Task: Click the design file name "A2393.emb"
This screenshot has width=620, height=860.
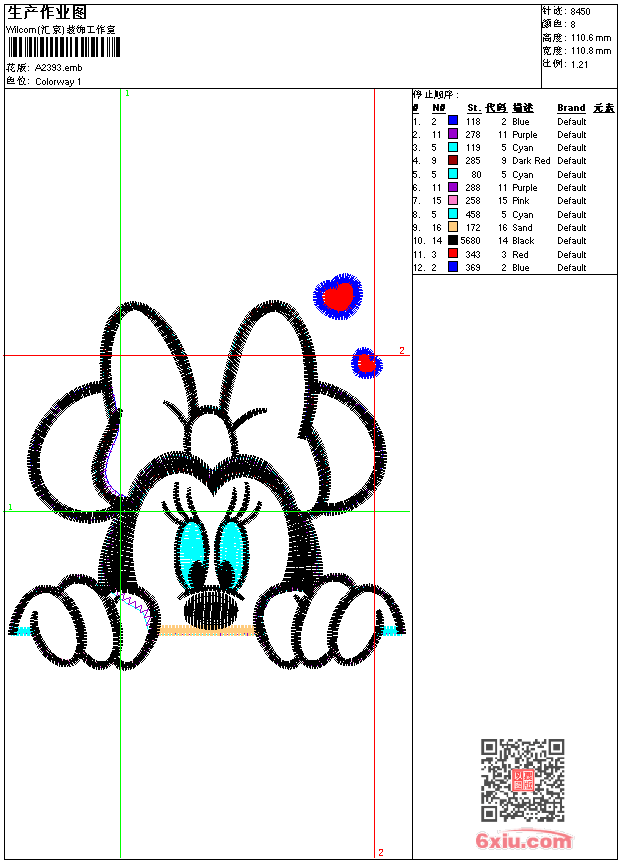Action: tap(59, 68)
